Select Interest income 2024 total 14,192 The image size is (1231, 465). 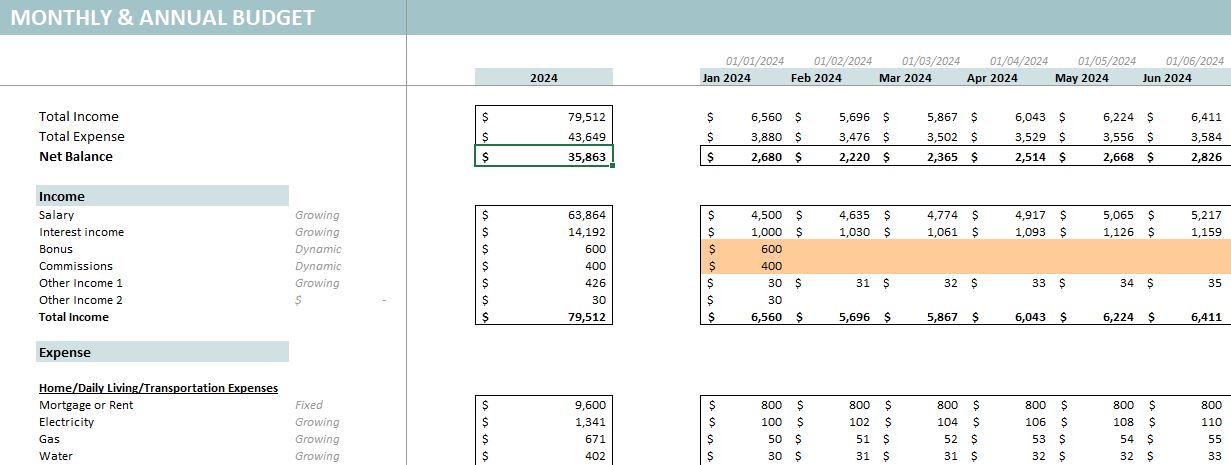point(543,232)
